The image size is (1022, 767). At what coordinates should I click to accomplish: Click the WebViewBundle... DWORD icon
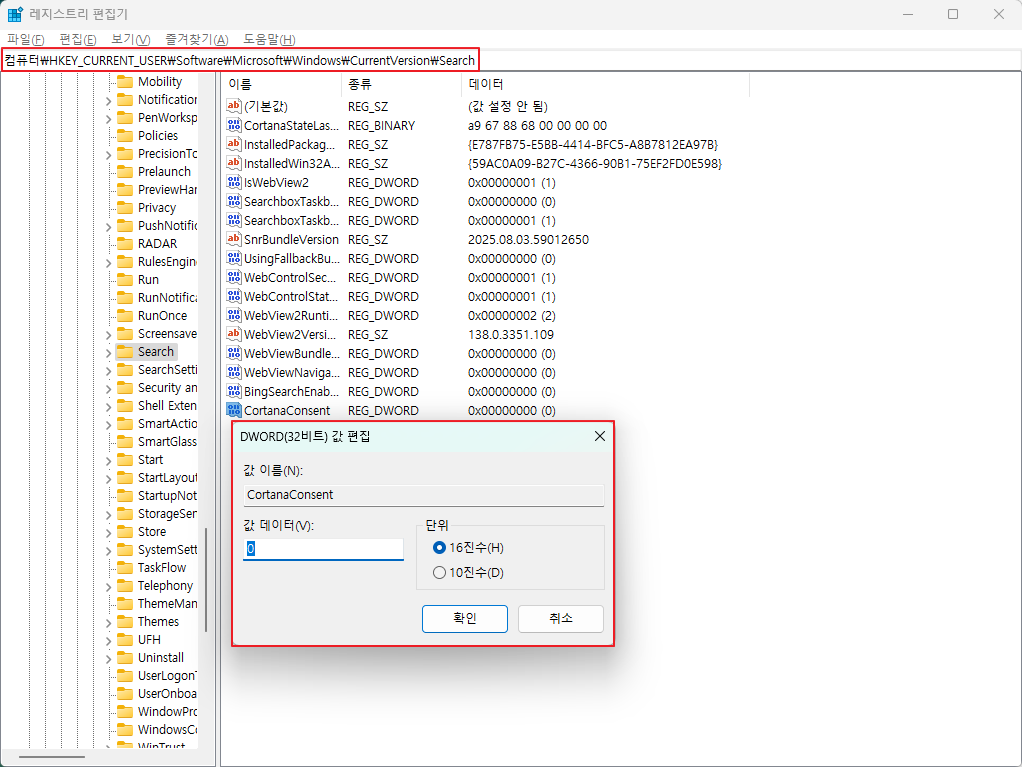pos(234,353)
